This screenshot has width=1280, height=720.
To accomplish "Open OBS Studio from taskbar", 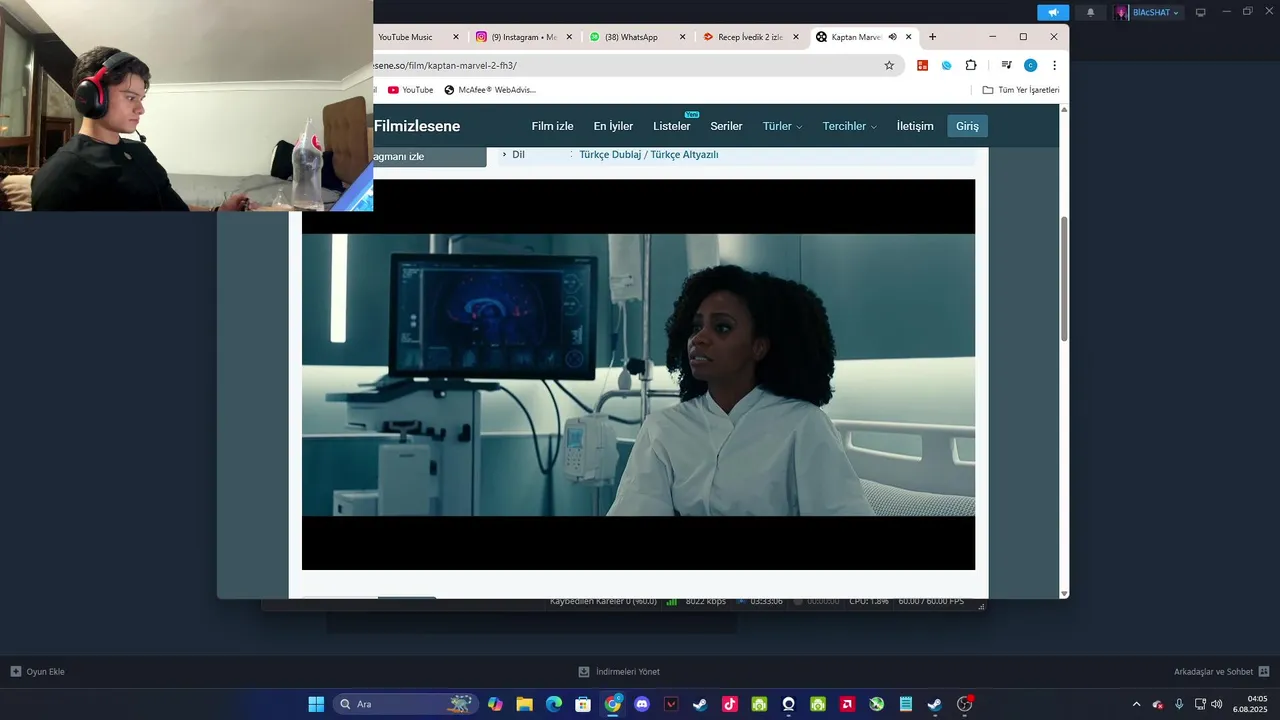I will pyautogui.click(x=964, y=704).
